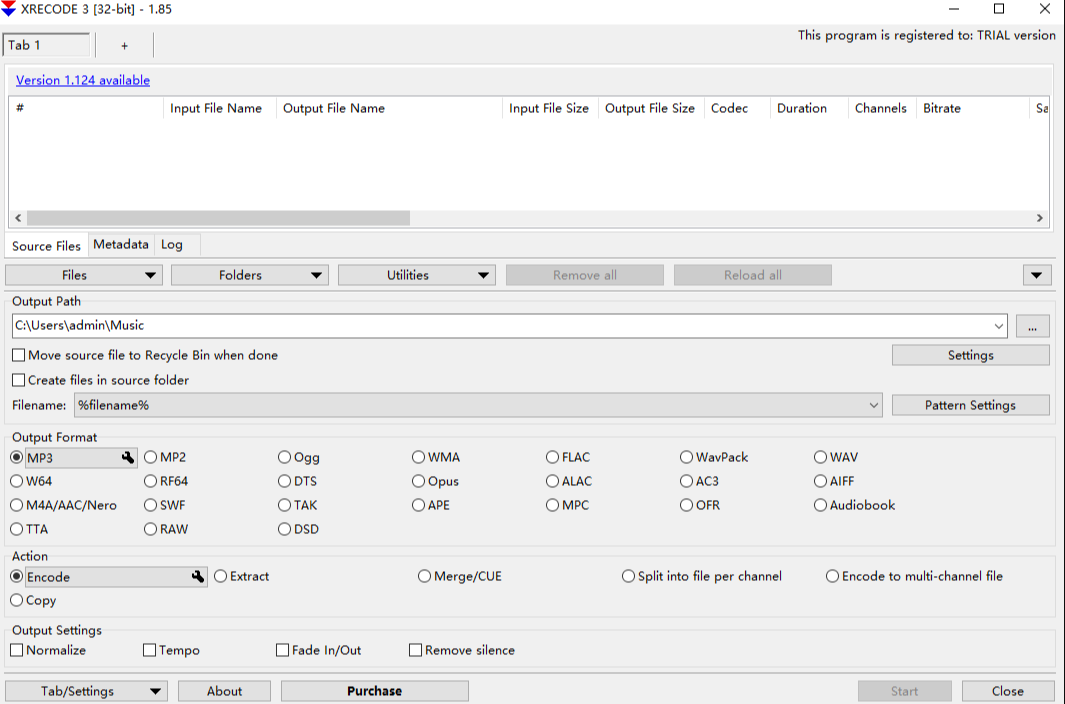The width and height of the screenshot is (1065, 704).
Task: Switch to Tab 1
Action: (46, 45)
